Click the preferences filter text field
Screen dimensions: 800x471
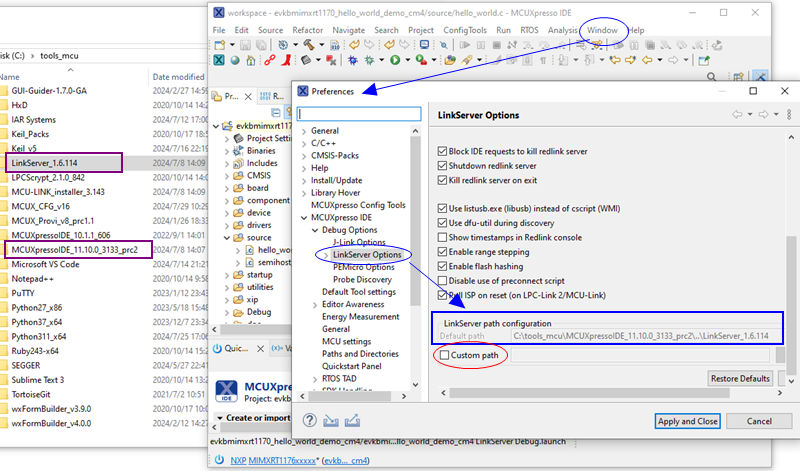click(350, 114)
